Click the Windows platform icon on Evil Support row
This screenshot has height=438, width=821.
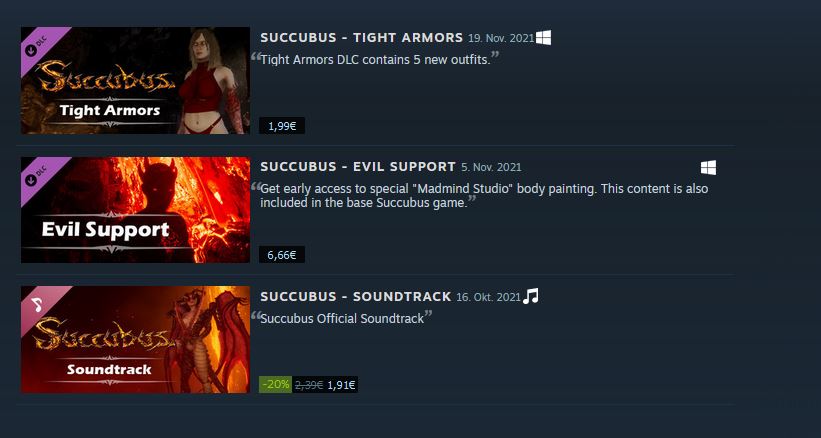[x=708, y=167]
